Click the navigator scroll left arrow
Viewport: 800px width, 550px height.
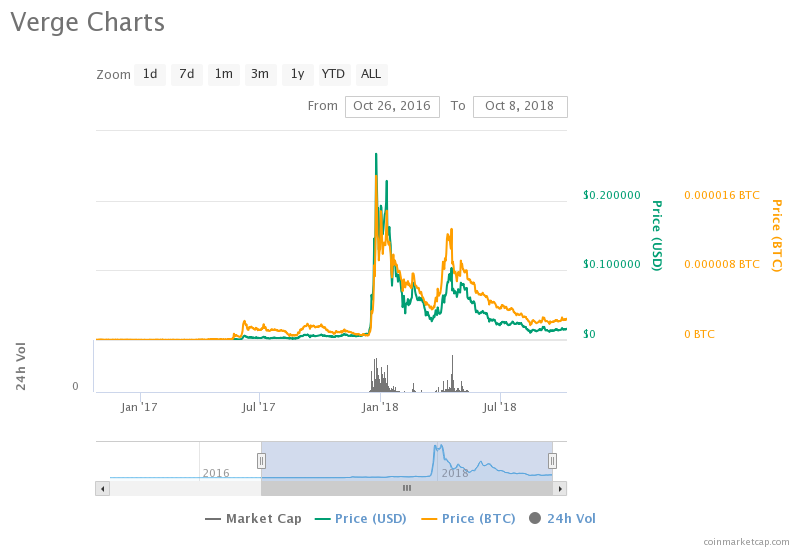[103, 489]
